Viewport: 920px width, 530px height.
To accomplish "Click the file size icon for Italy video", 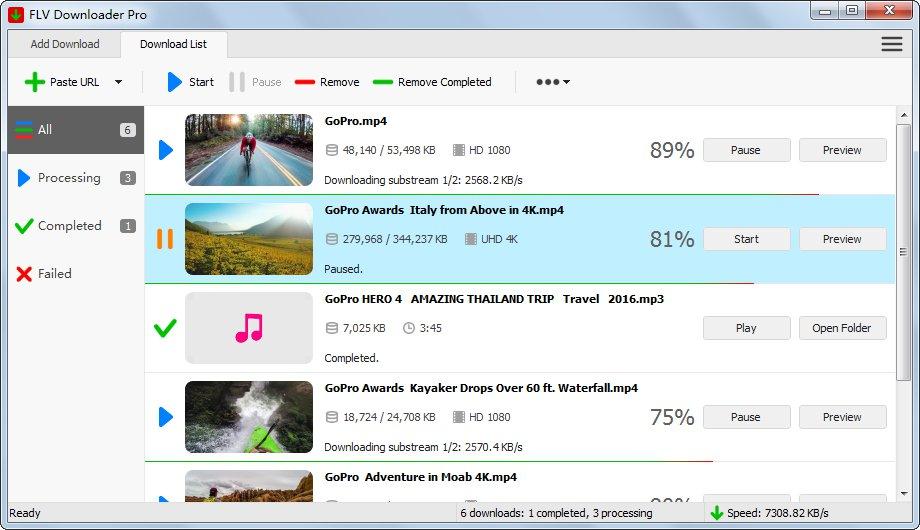I will [332, 239].
